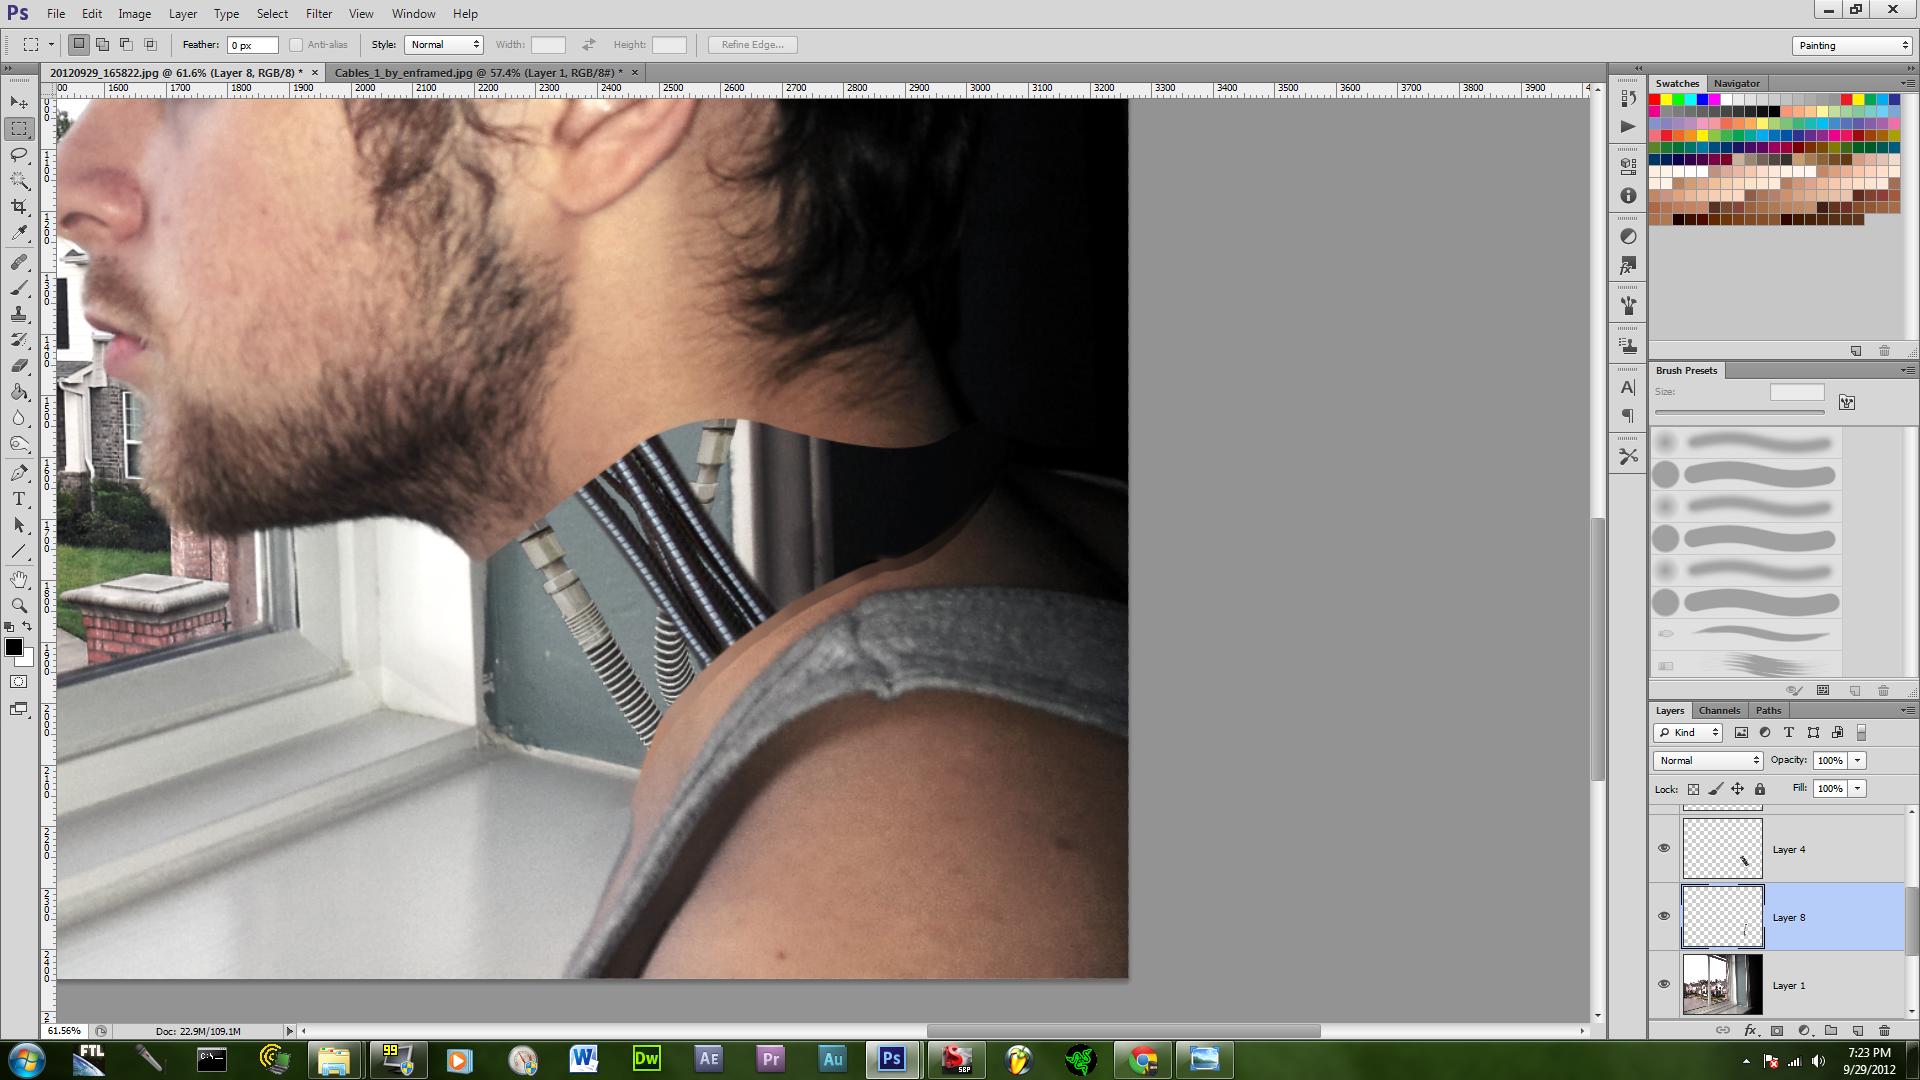Open the Style dropdown set to Normal

coord(444,45)
